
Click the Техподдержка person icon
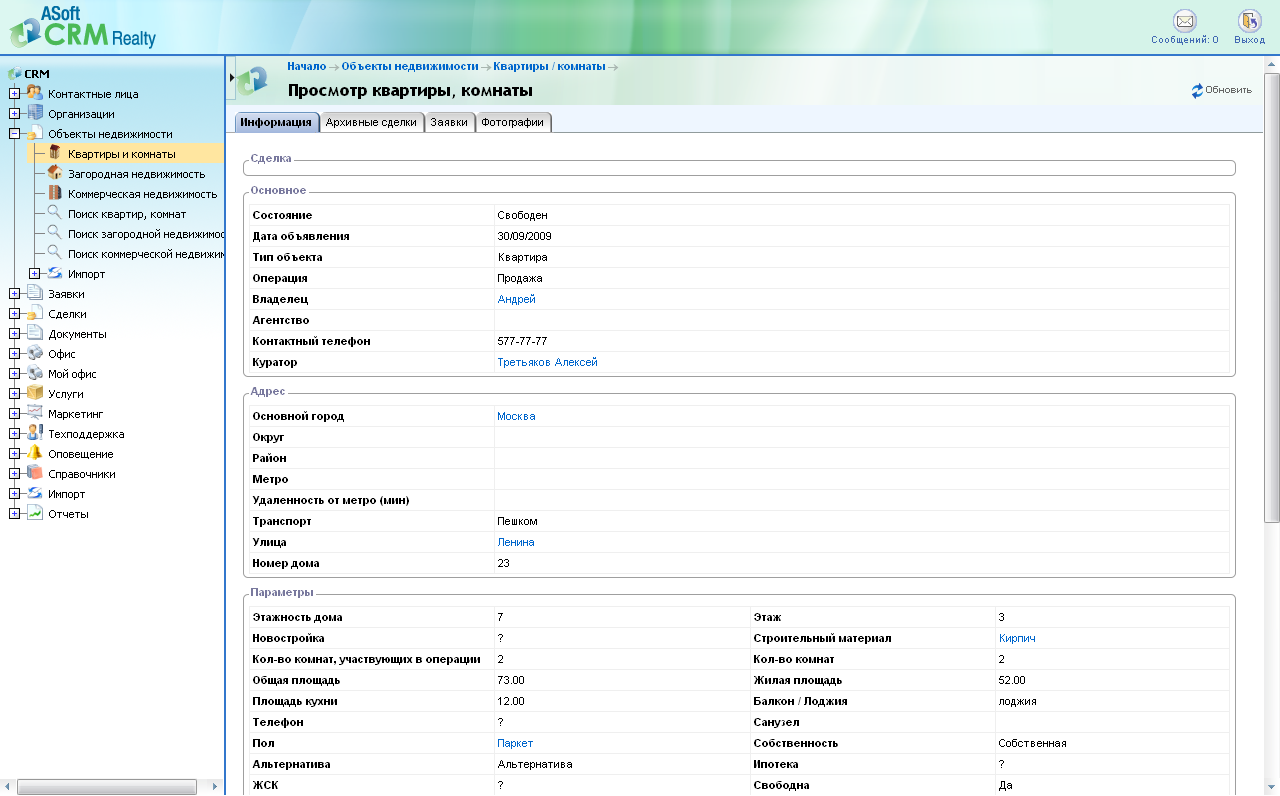[x=35, y=433]
